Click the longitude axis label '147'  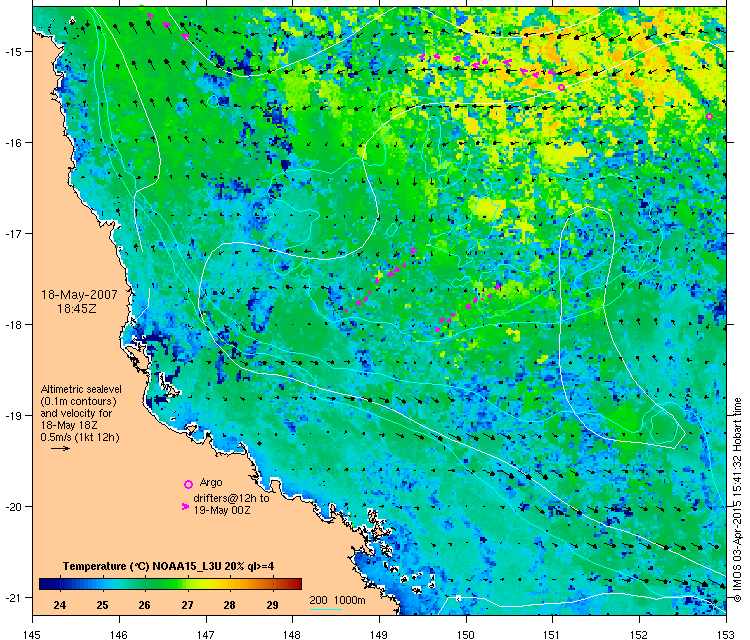tap(206, 635)
